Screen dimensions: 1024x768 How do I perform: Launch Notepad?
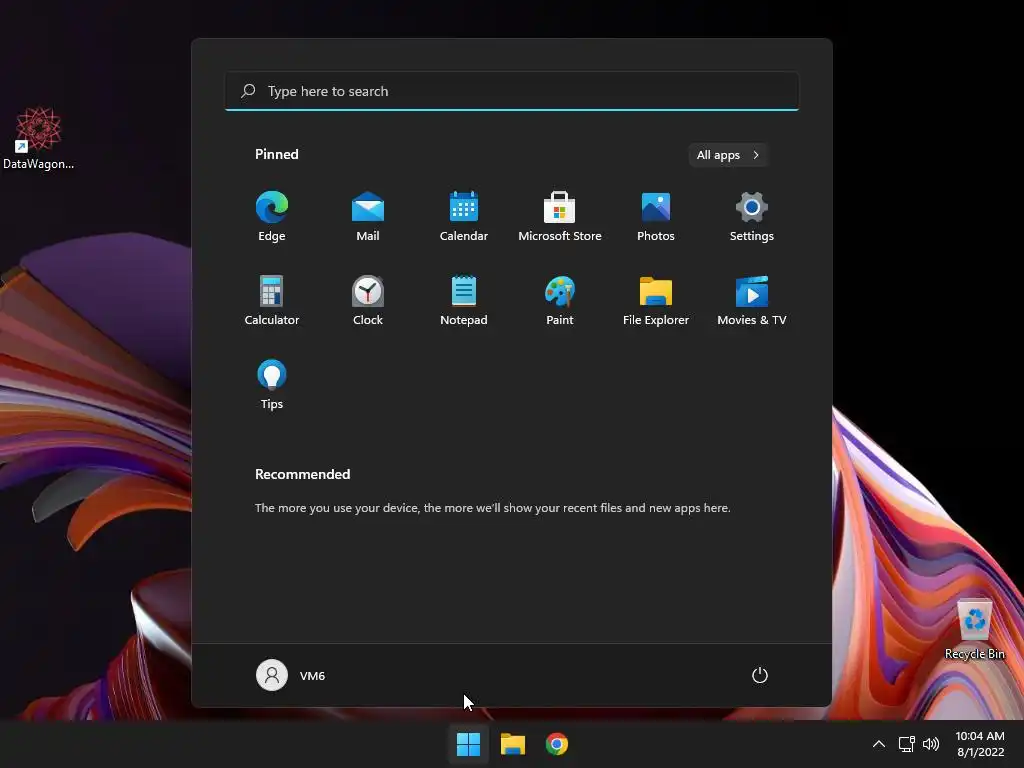[x=464, y=300]
